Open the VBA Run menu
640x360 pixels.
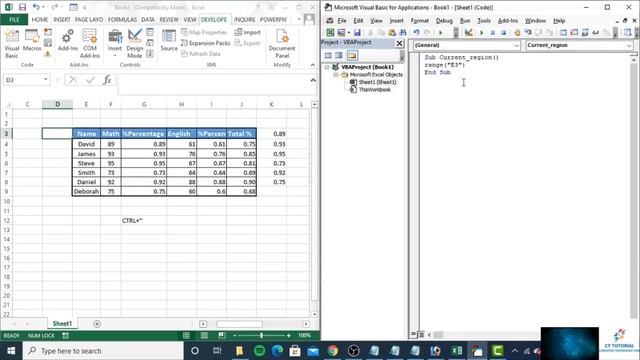[x=465, y=20]
